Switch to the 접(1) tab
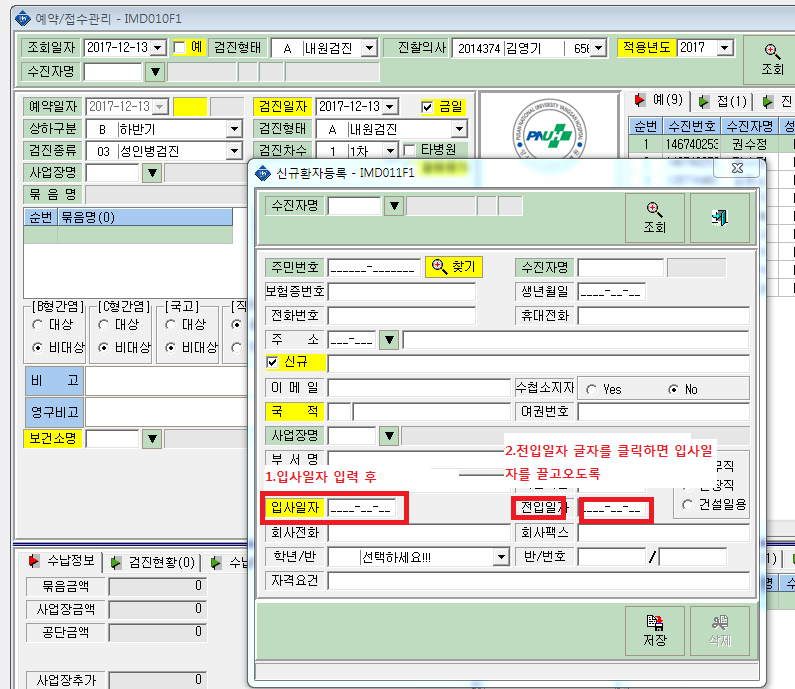 coord(722,102)
